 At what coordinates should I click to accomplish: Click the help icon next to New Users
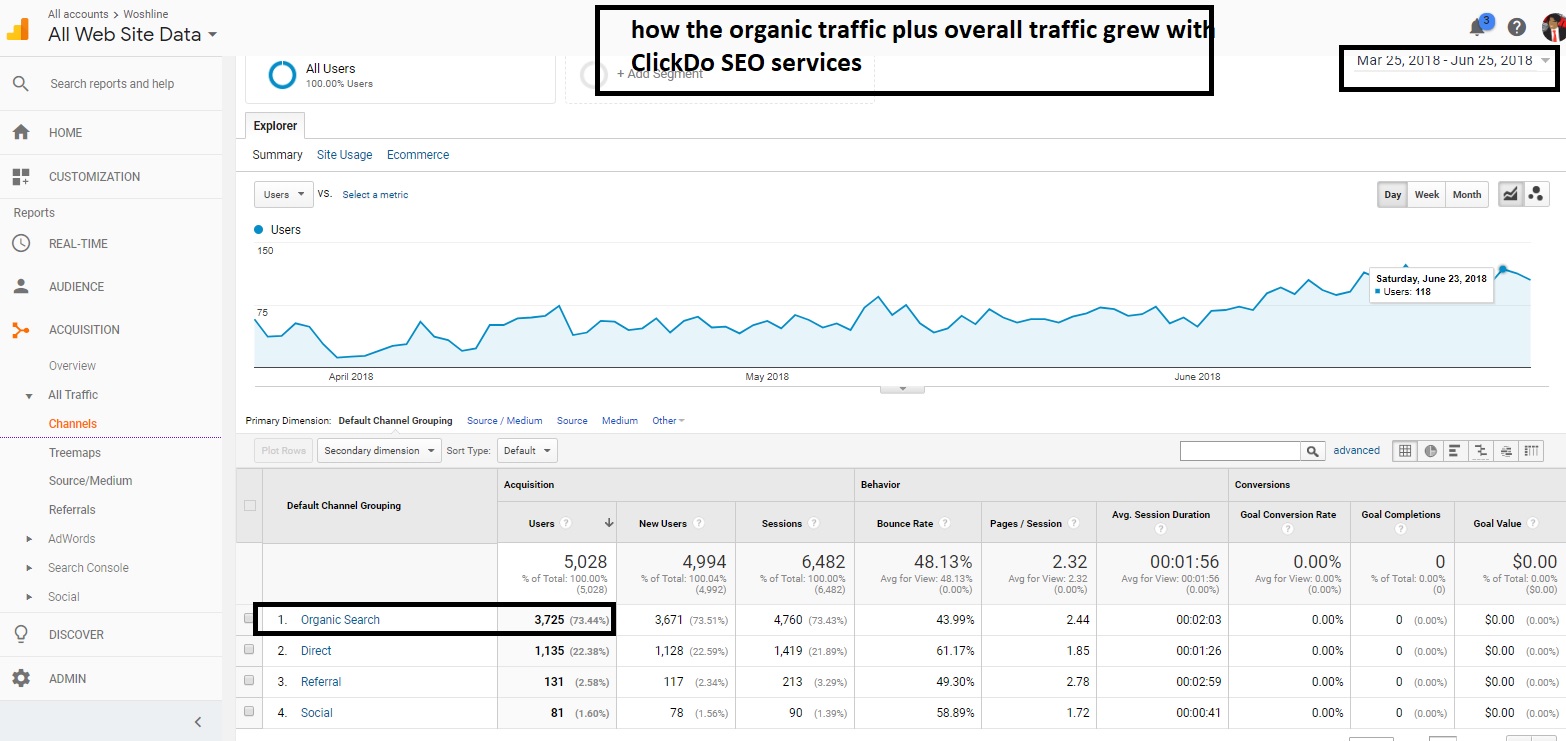(698, 523)
